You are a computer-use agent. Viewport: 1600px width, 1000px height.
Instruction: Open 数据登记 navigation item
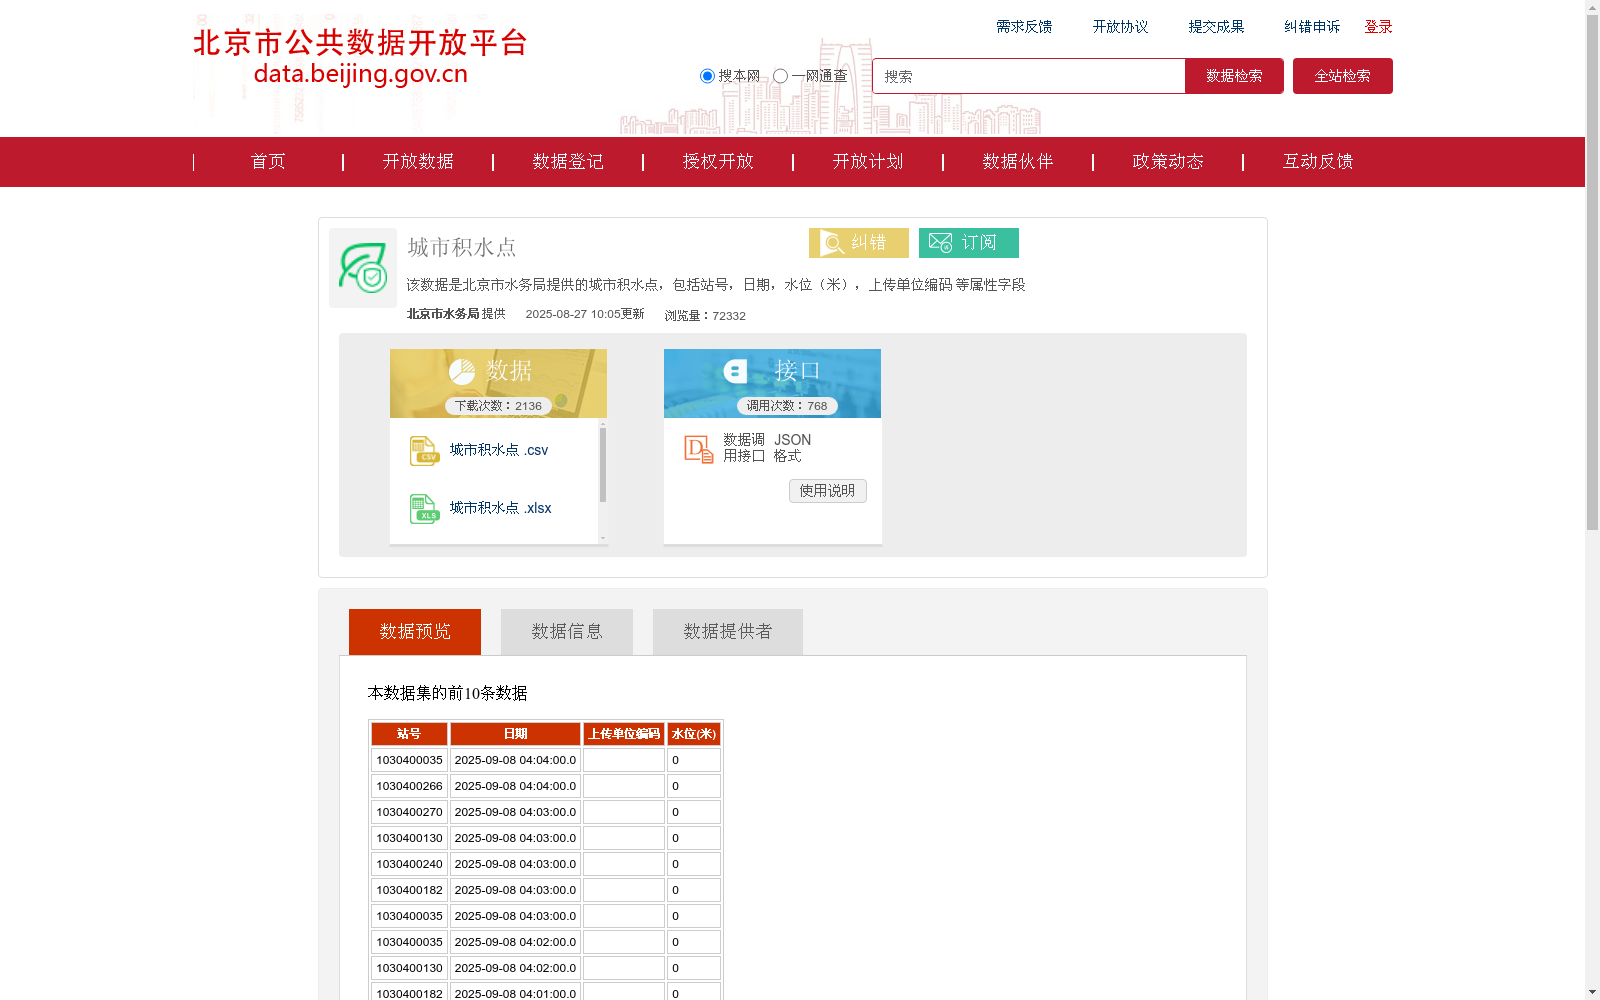(x=568, y=162)
